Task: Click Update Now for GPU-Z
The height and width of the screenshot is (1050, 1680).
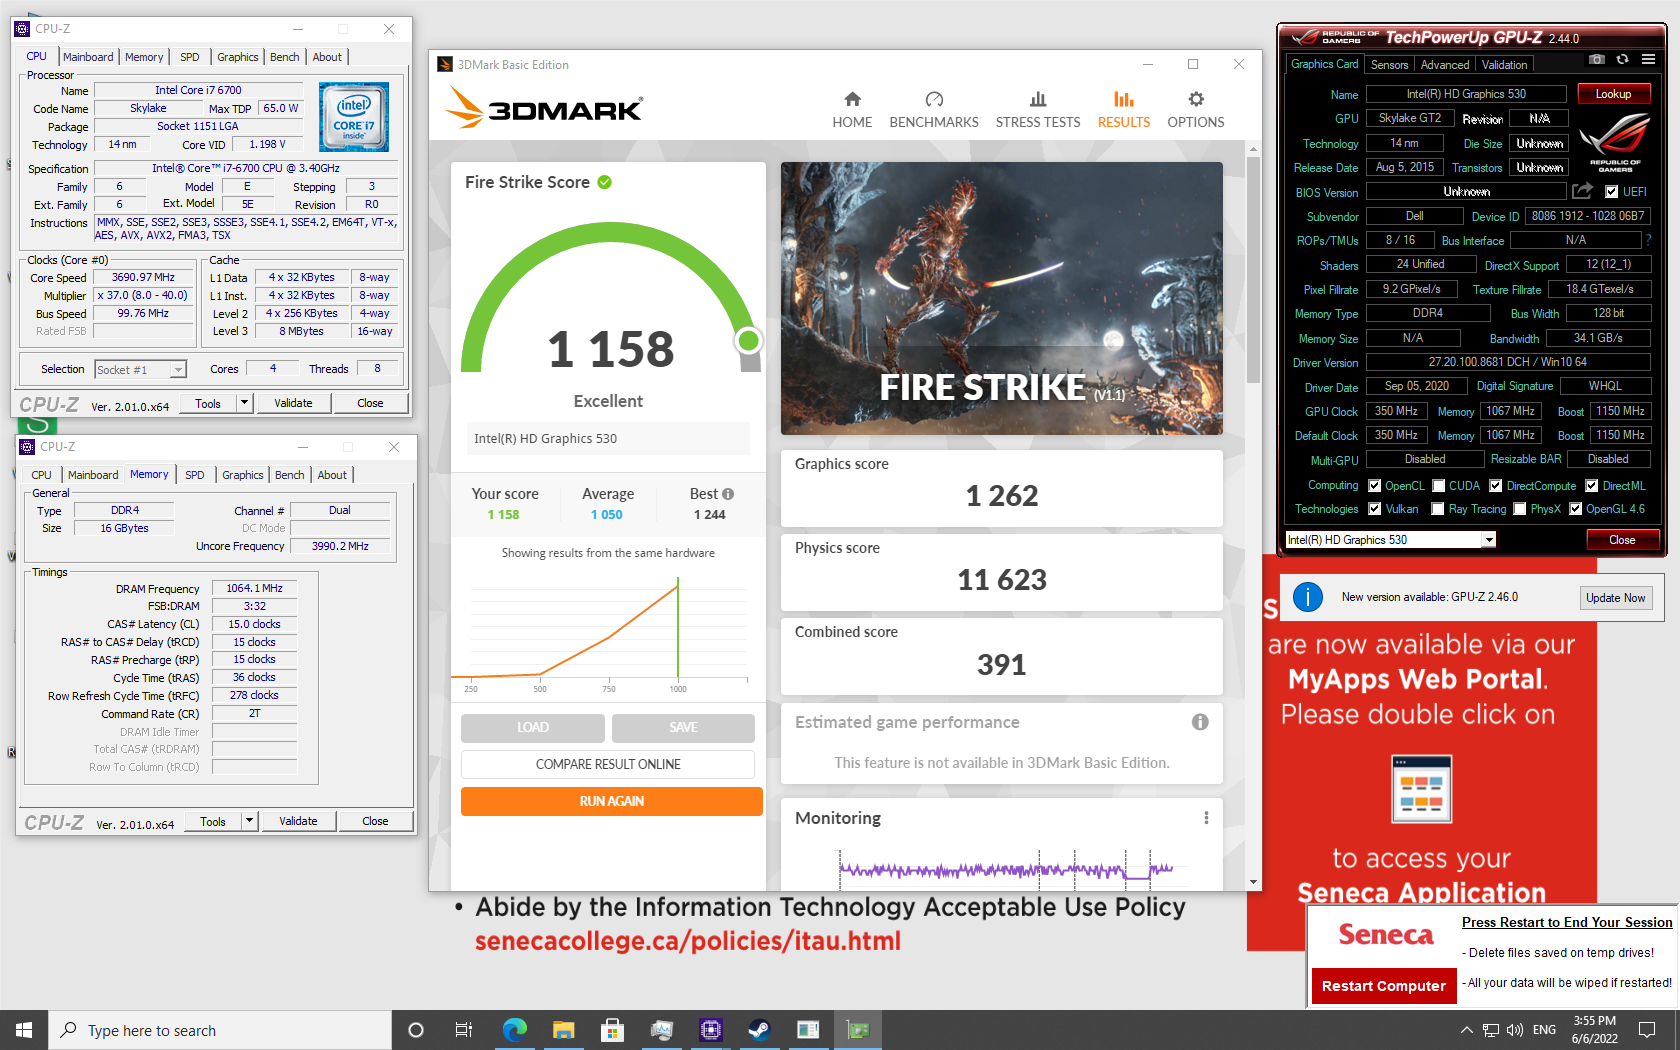Action: [1615, 598]
